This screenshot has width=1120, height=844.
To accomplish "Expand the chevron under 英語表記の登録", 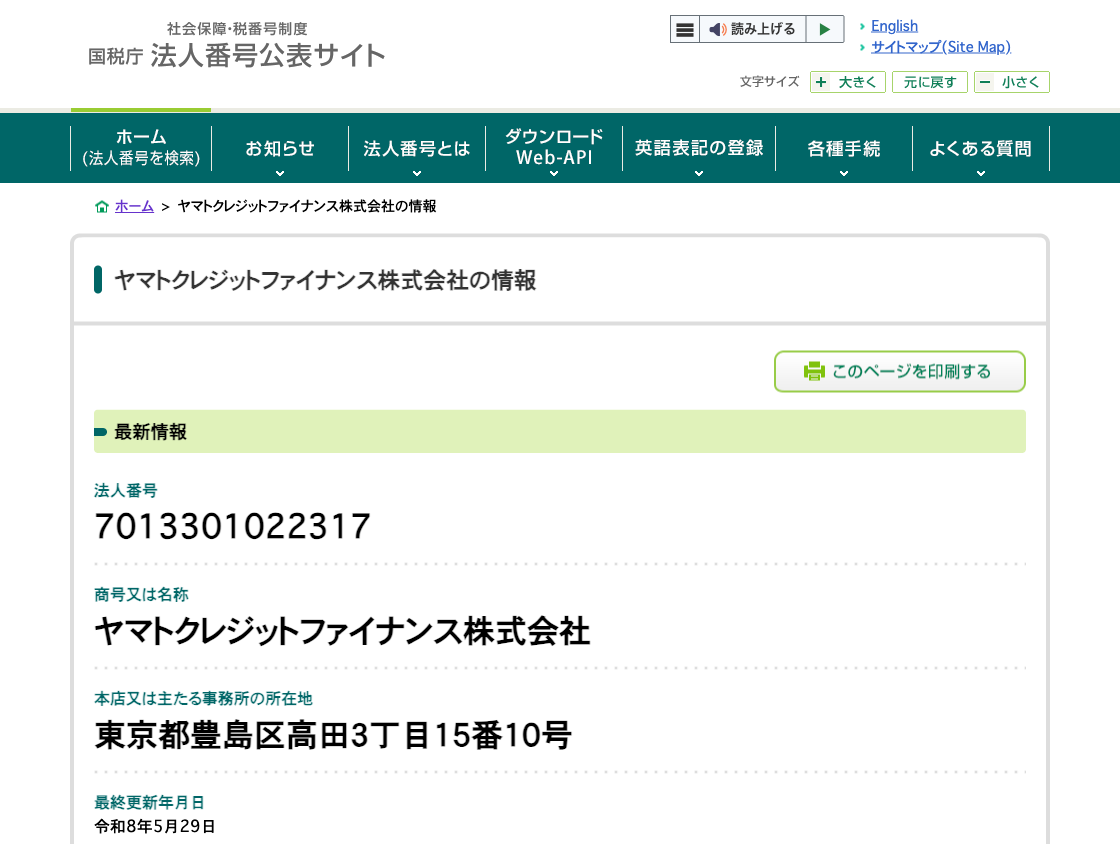I will 699,174.
